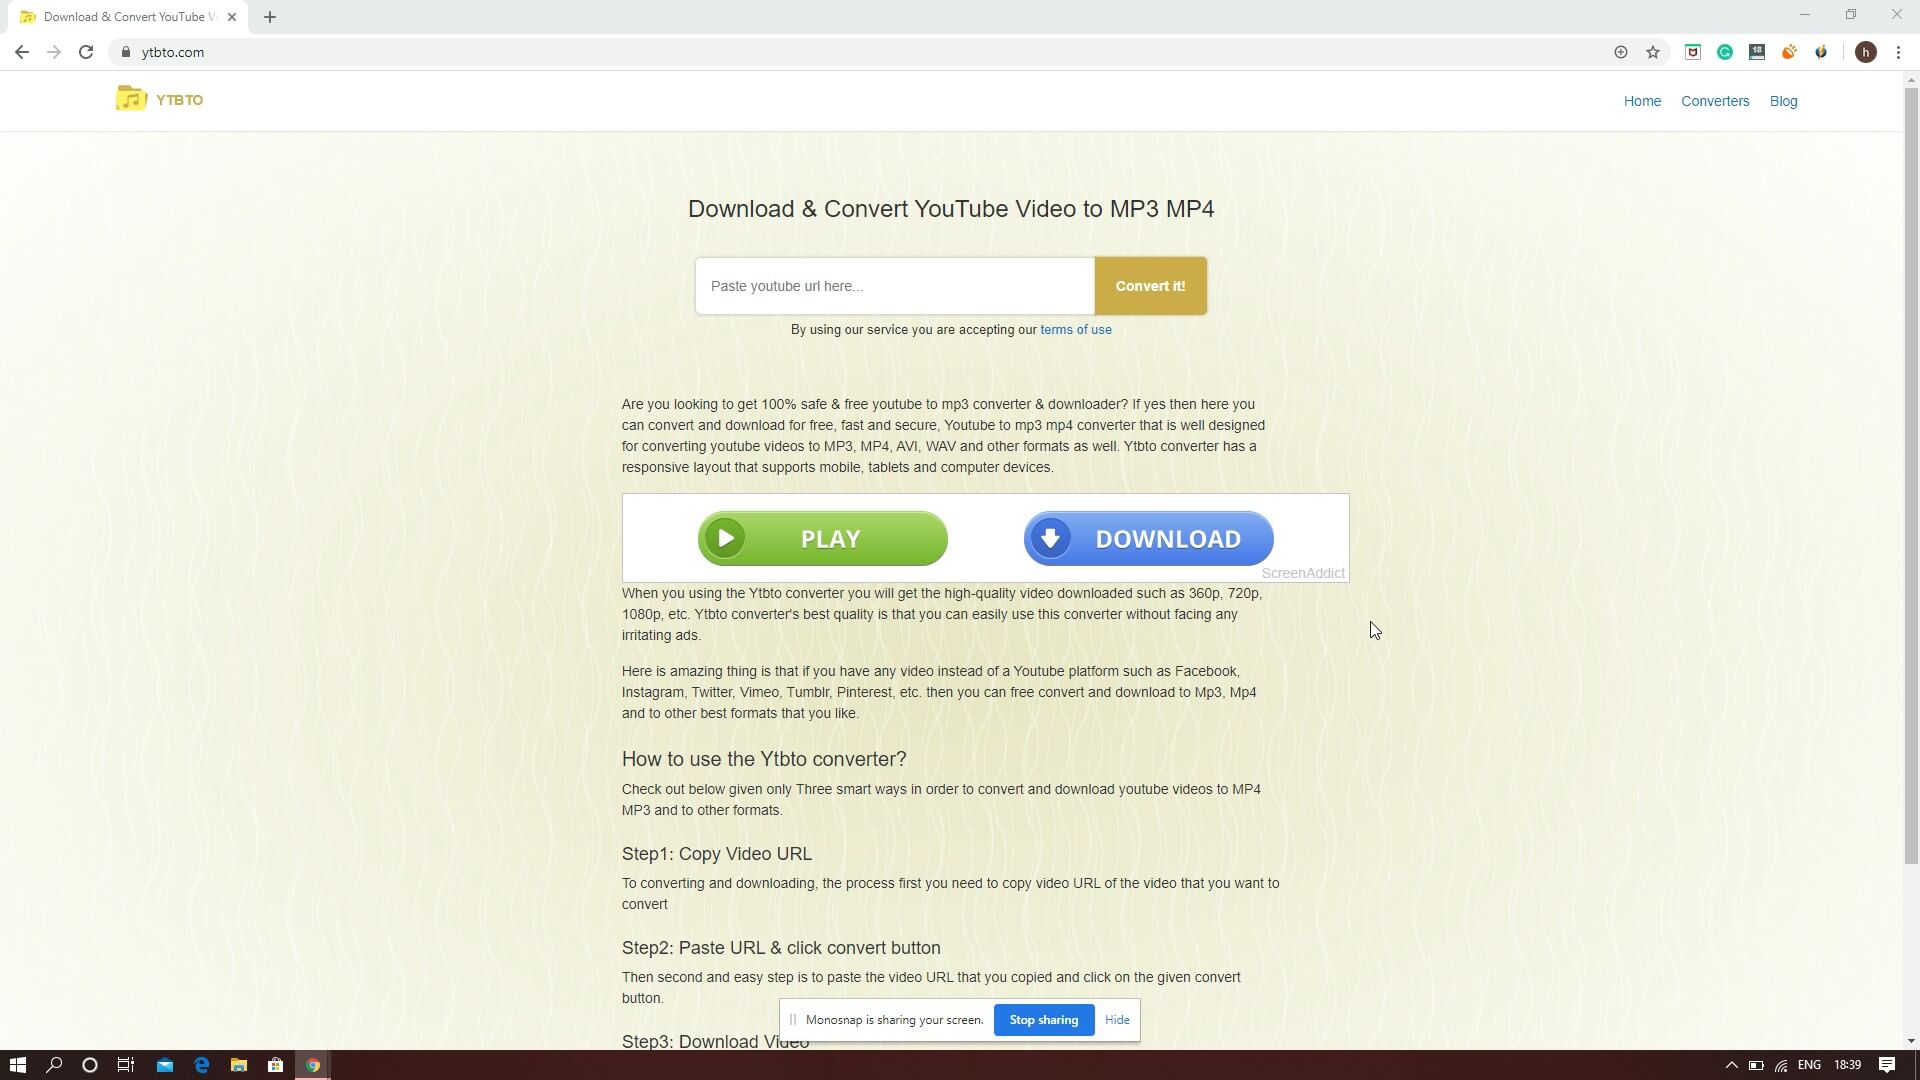Image resolution: width=1920 pixels, height=1080 pixels.
Task: Click the browser refresh icon
Action: (x=86, y=53)
